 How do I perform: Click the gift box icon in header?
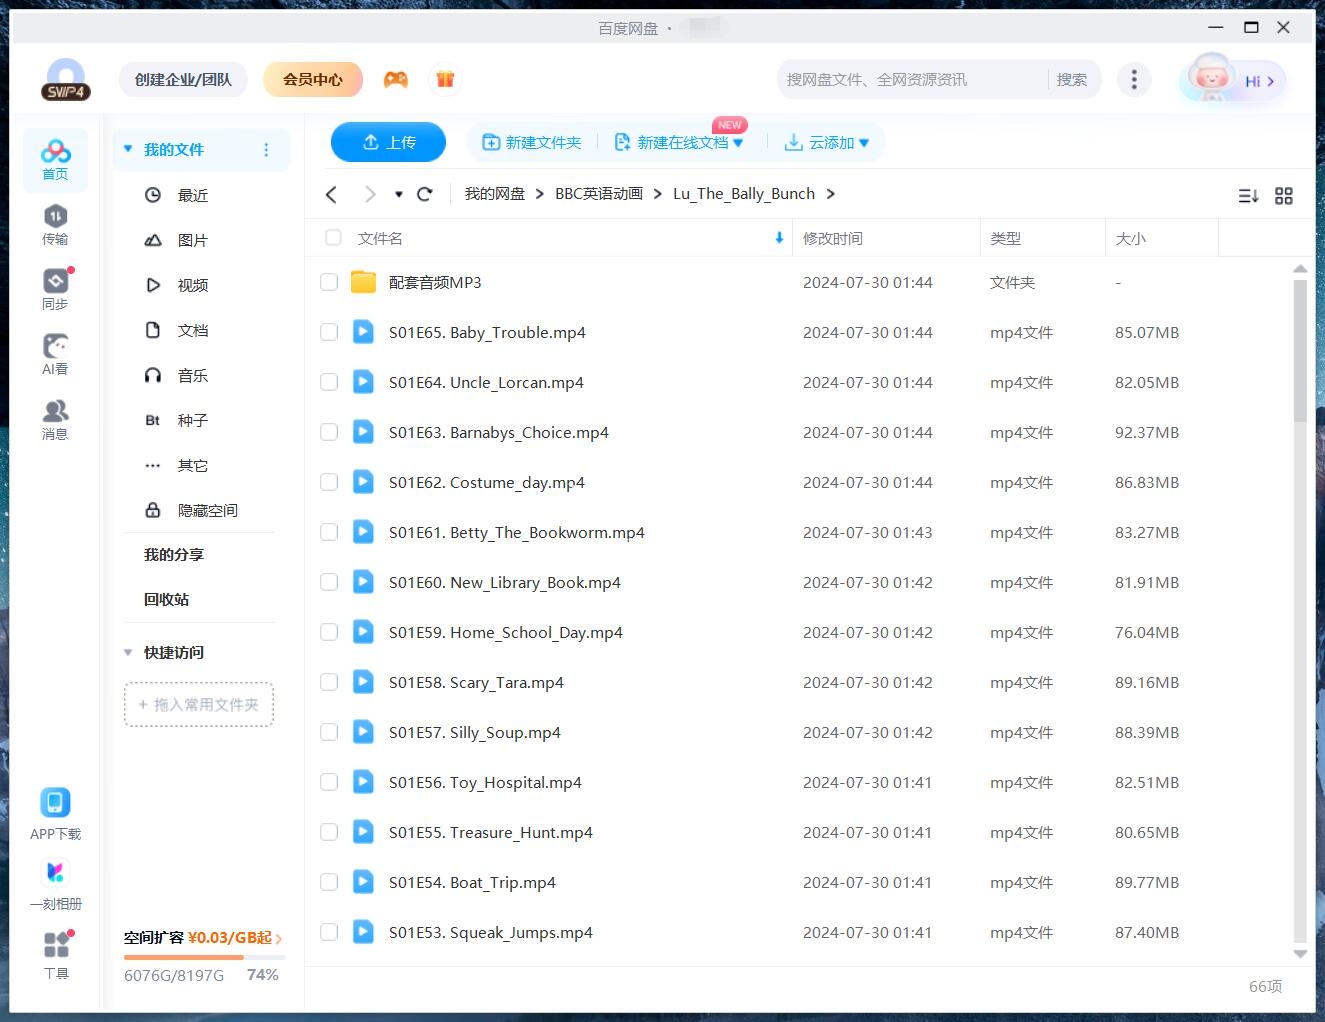(445, 79)
